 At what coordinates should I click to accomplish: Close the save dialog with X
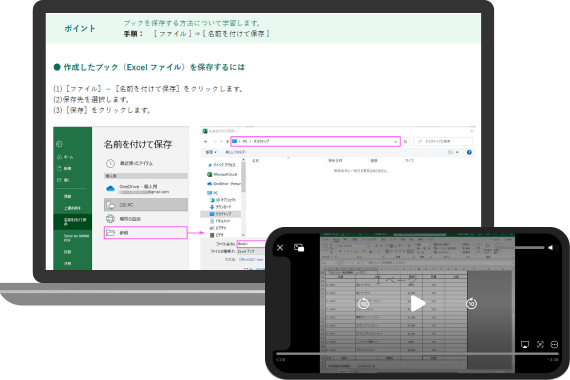tap(471, 131)
